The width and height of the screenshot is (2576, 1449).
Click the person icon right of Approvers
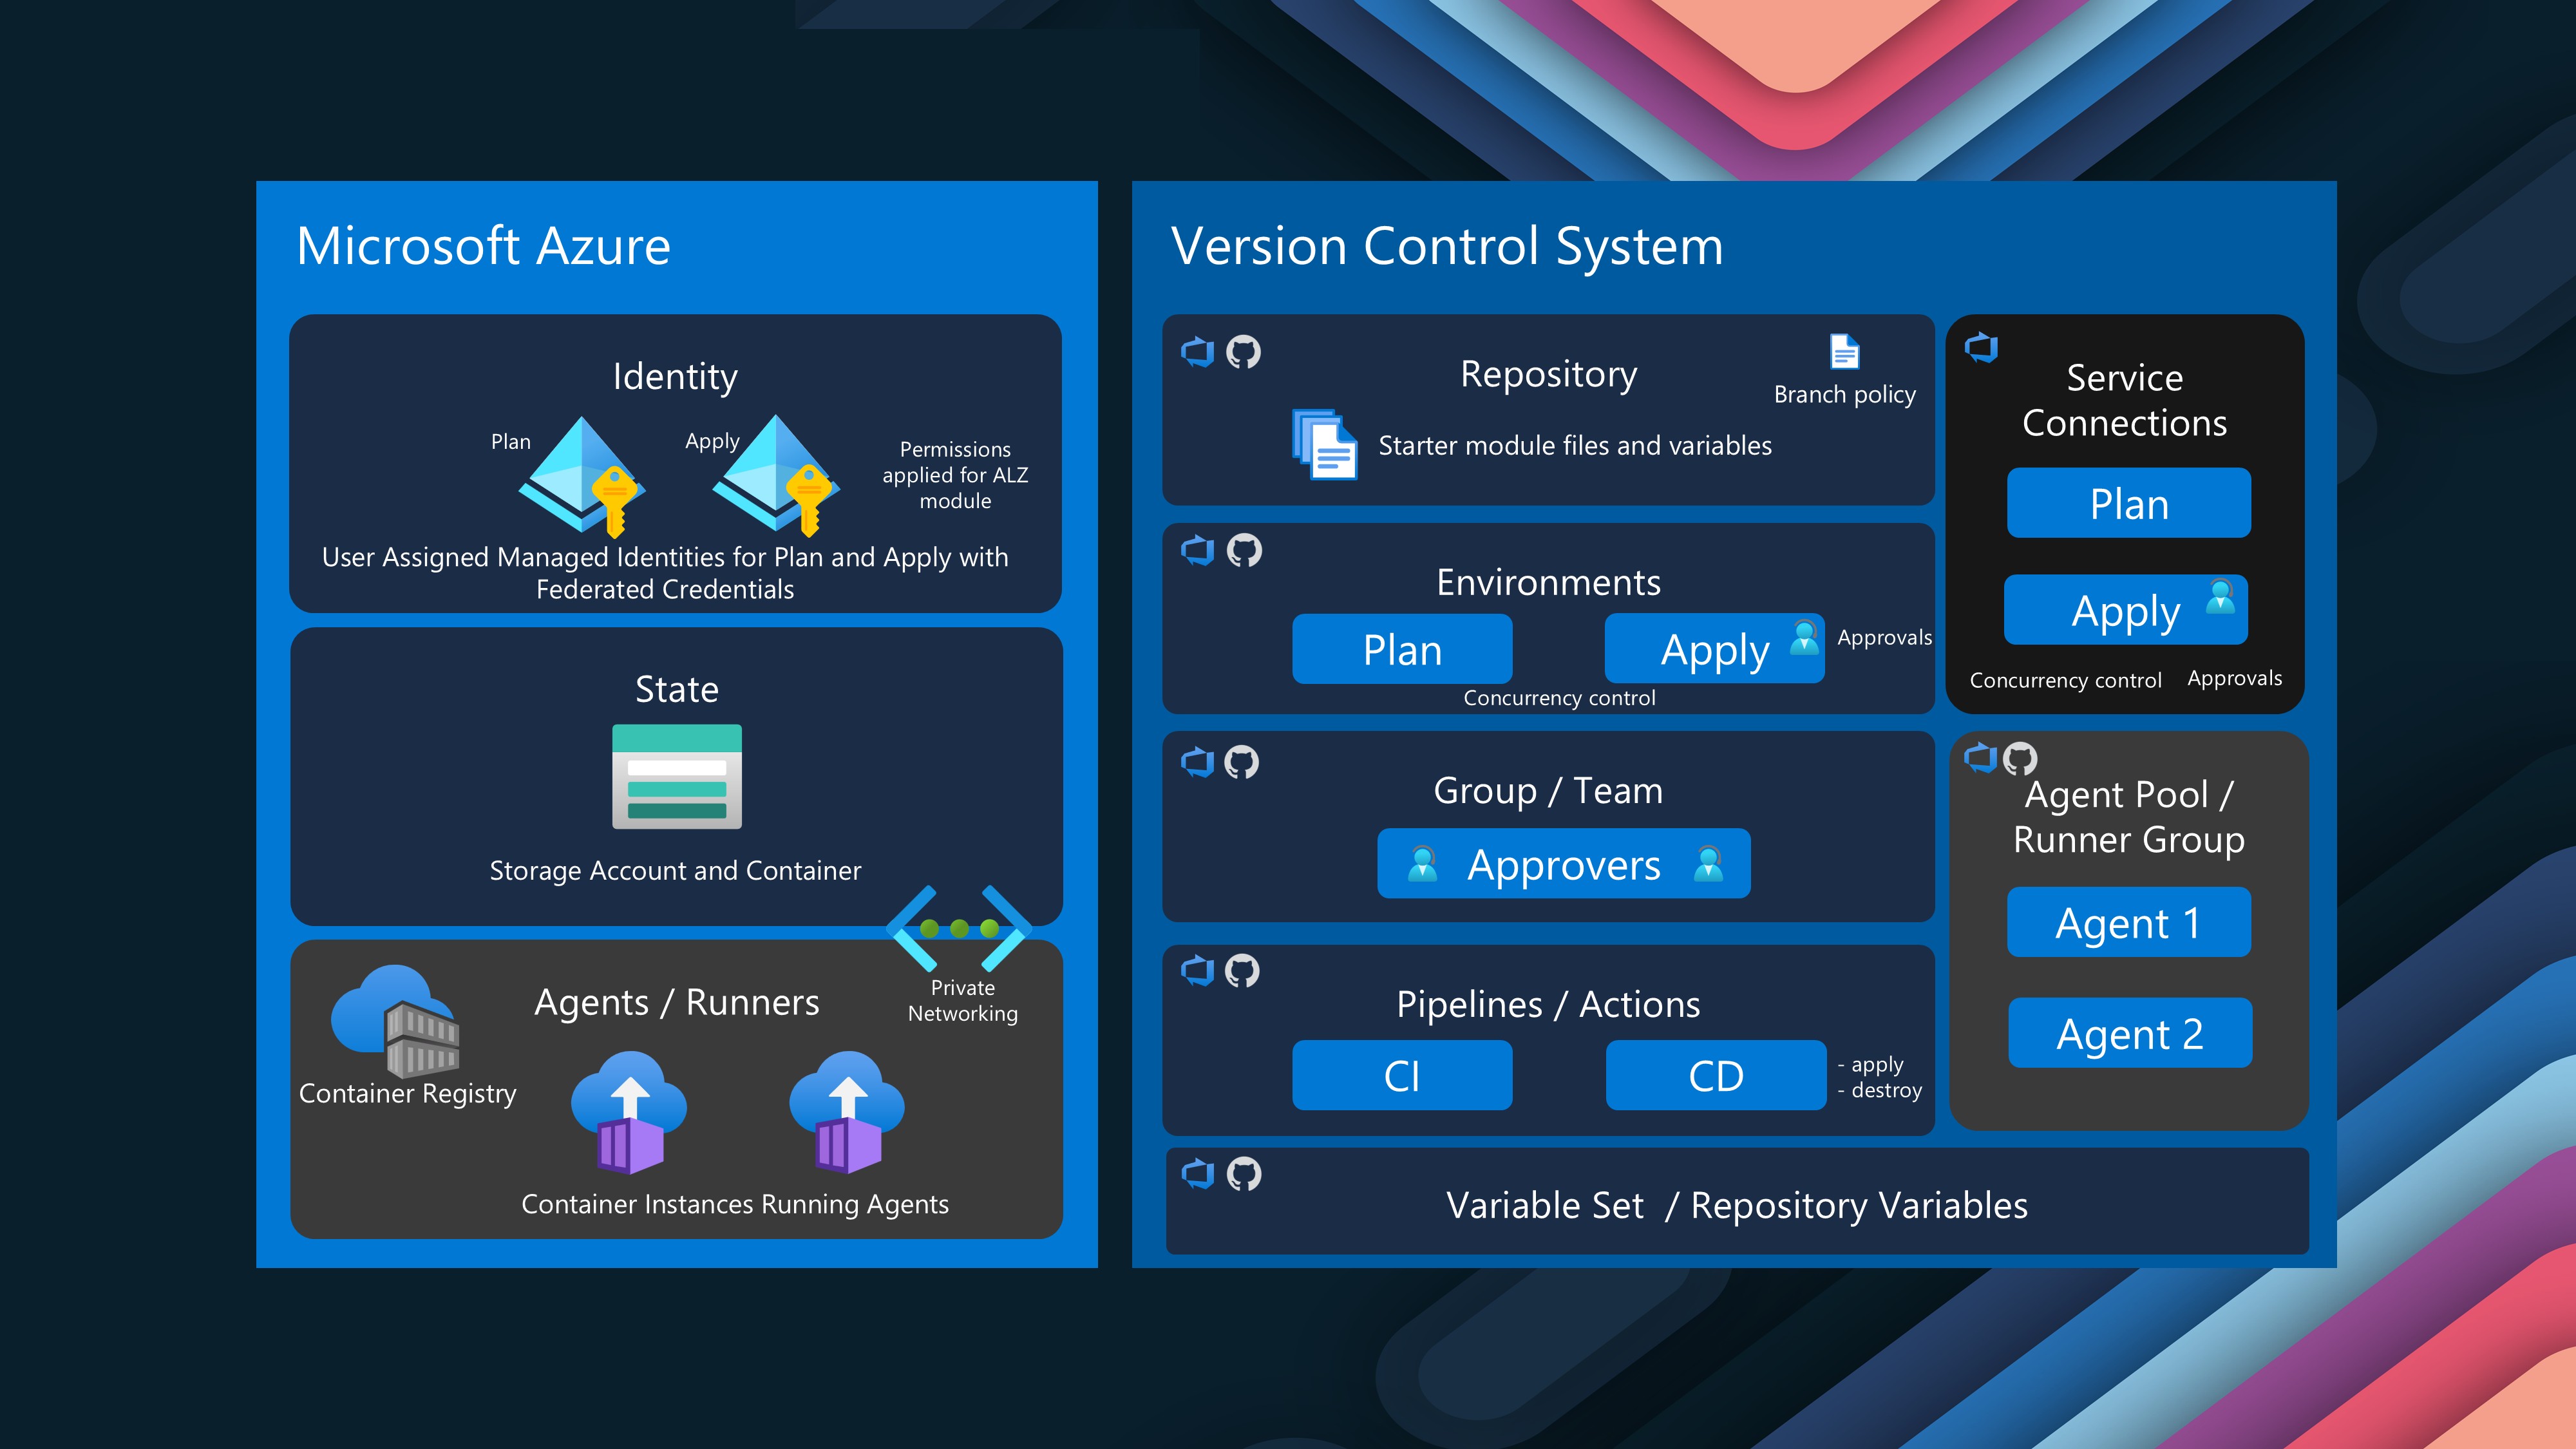coord(1709,863)
